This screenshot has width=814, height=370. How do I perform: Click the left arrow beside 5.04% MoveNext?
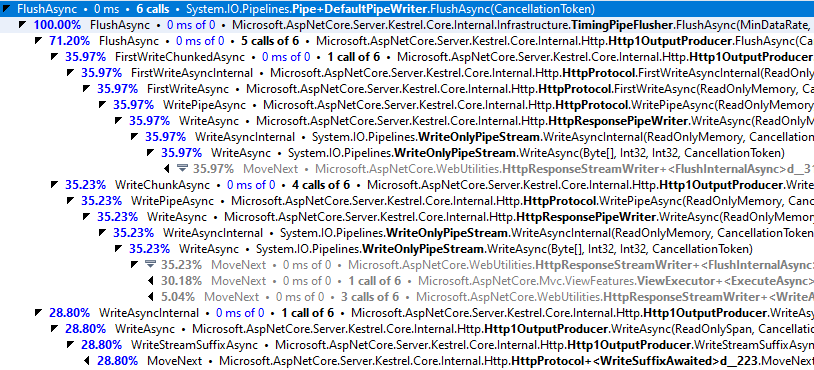(x=151, y=297)
